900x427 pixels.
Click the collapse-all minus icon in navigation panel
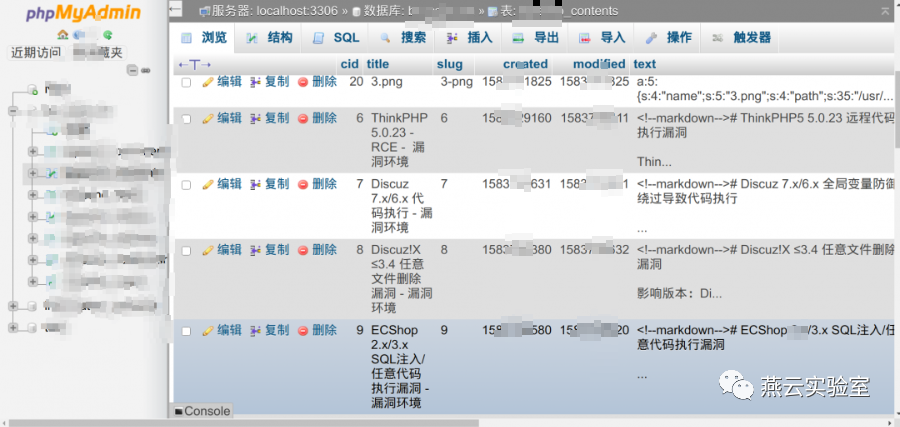(x=133, y=70)
